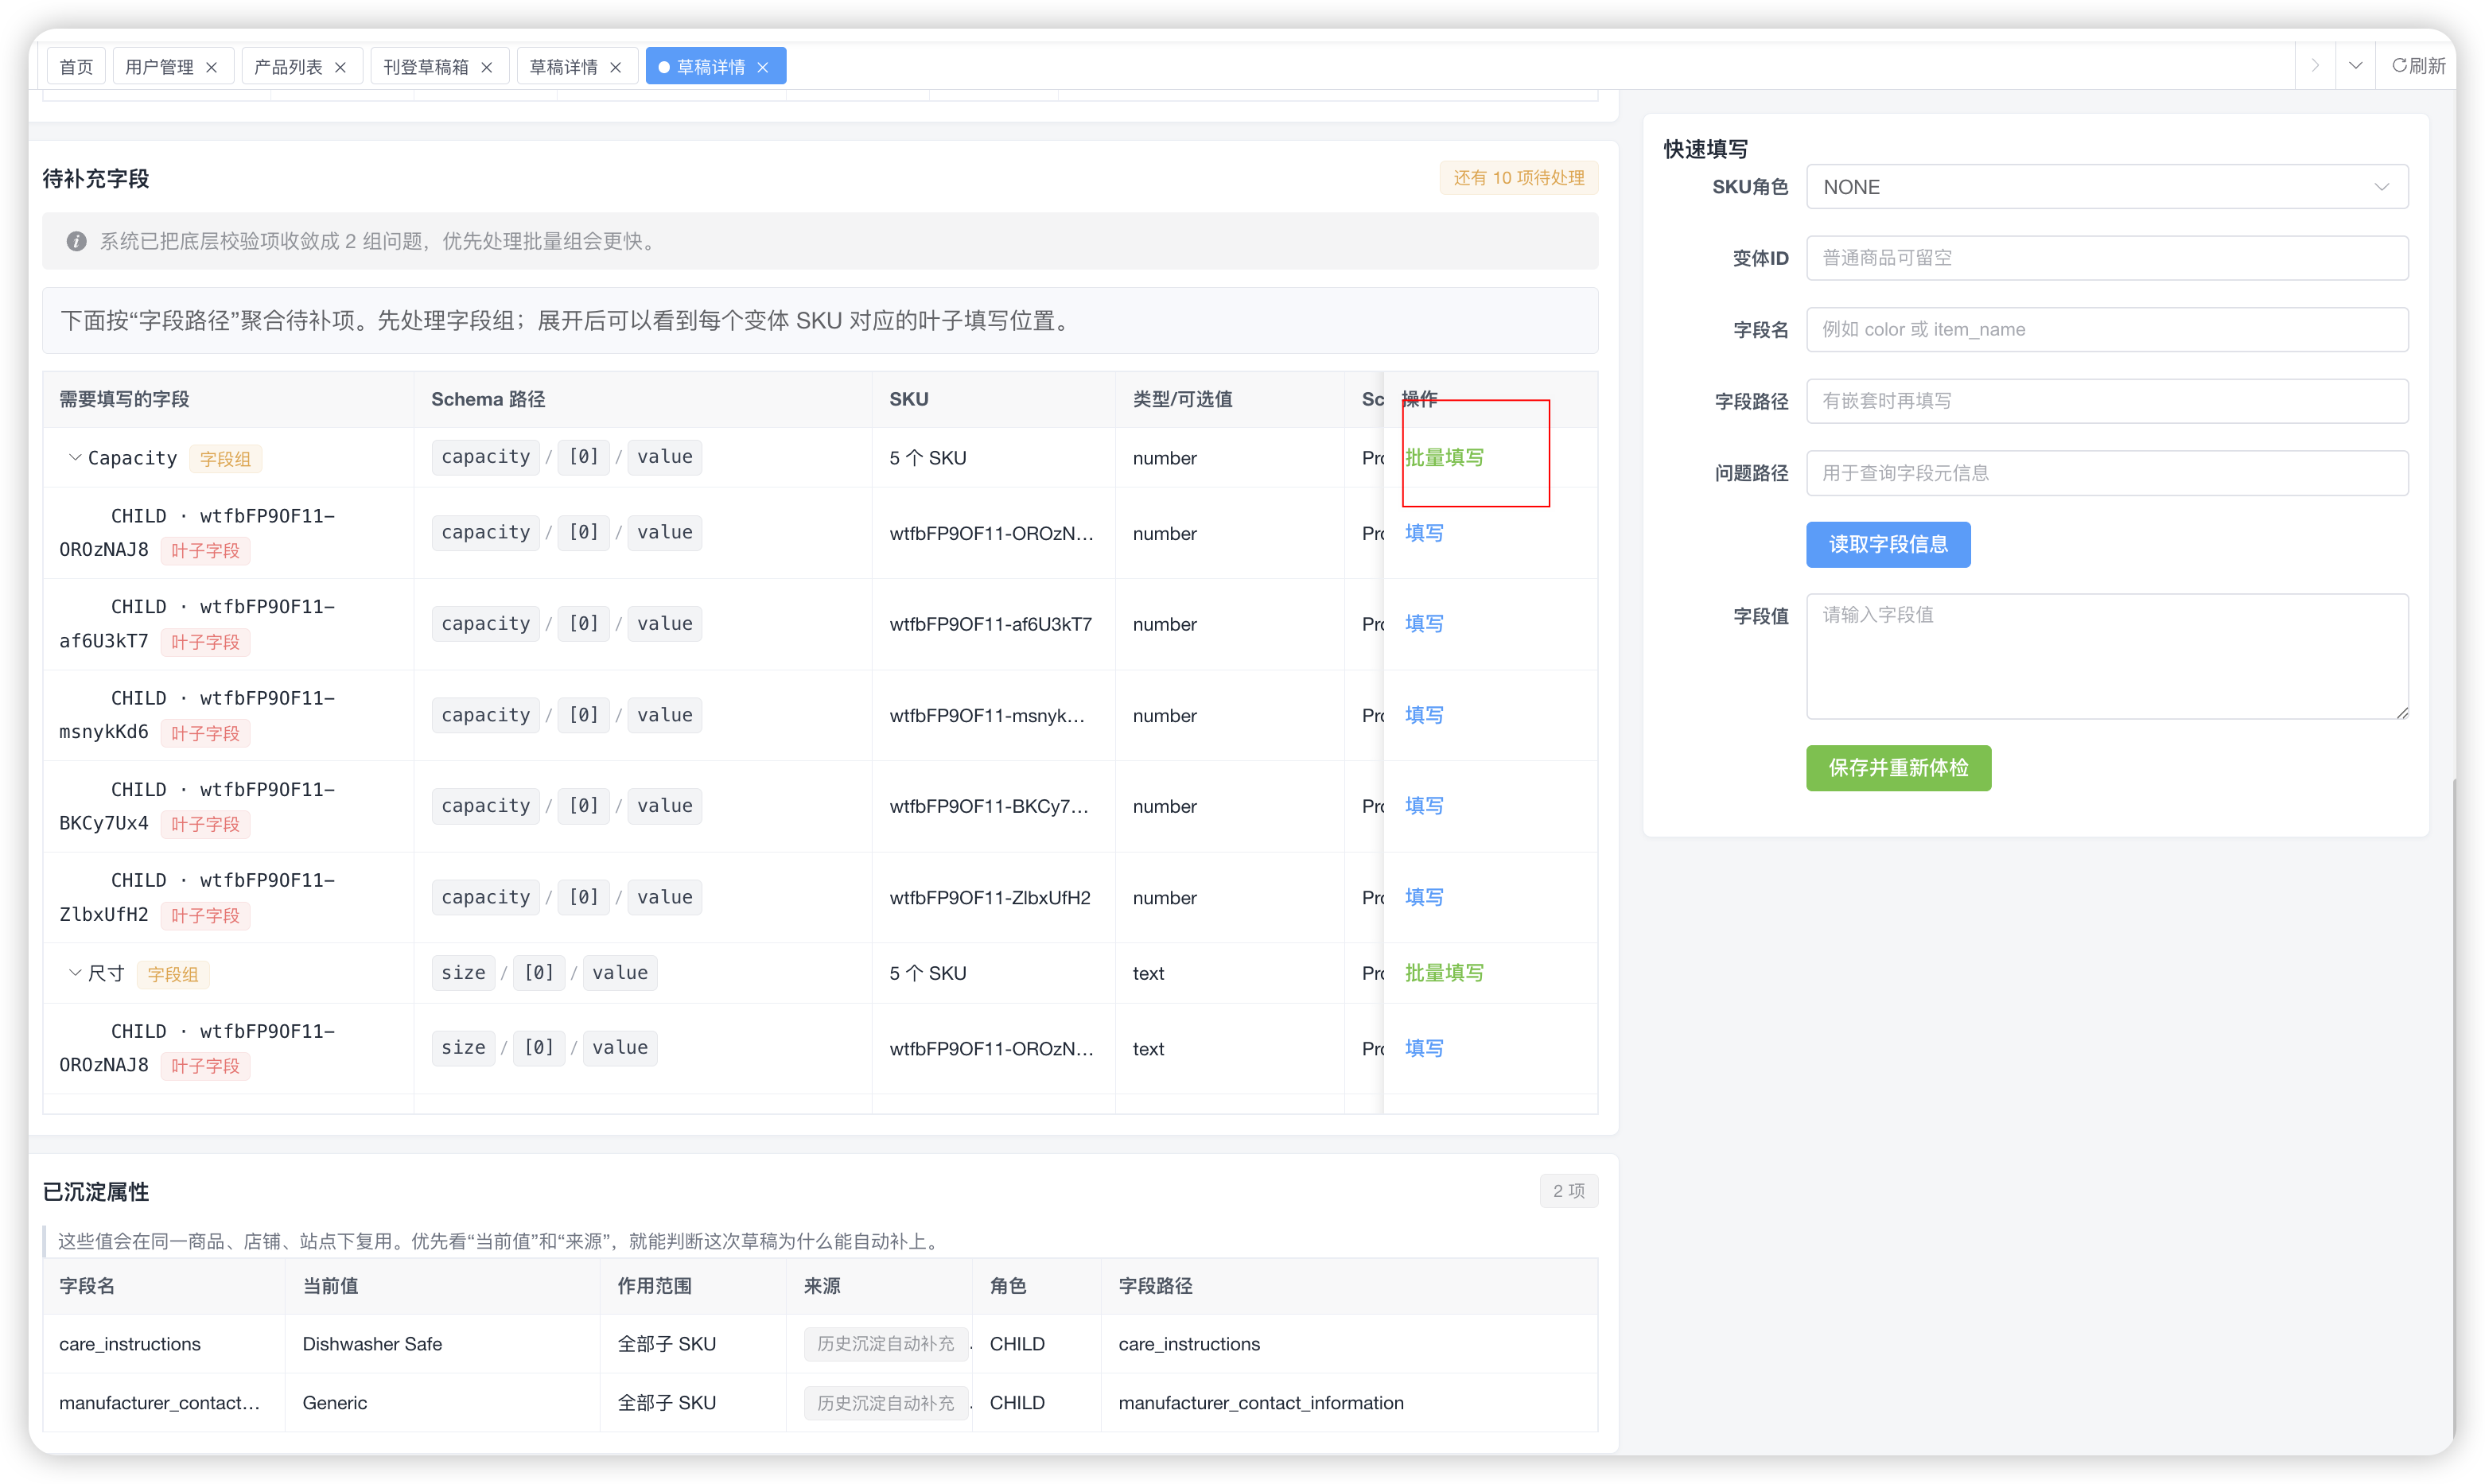The image size is (2485, 1484).
Task: Close the 刊登草稿箱 tab
Action: pos(487,67)
